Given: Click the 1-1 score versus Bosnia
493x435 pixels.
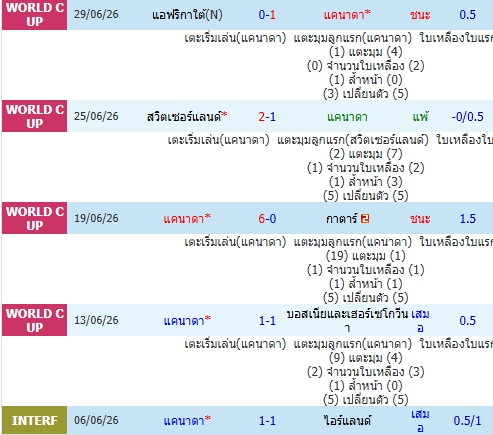Looking at the screenshot, I should click(267, 321).
